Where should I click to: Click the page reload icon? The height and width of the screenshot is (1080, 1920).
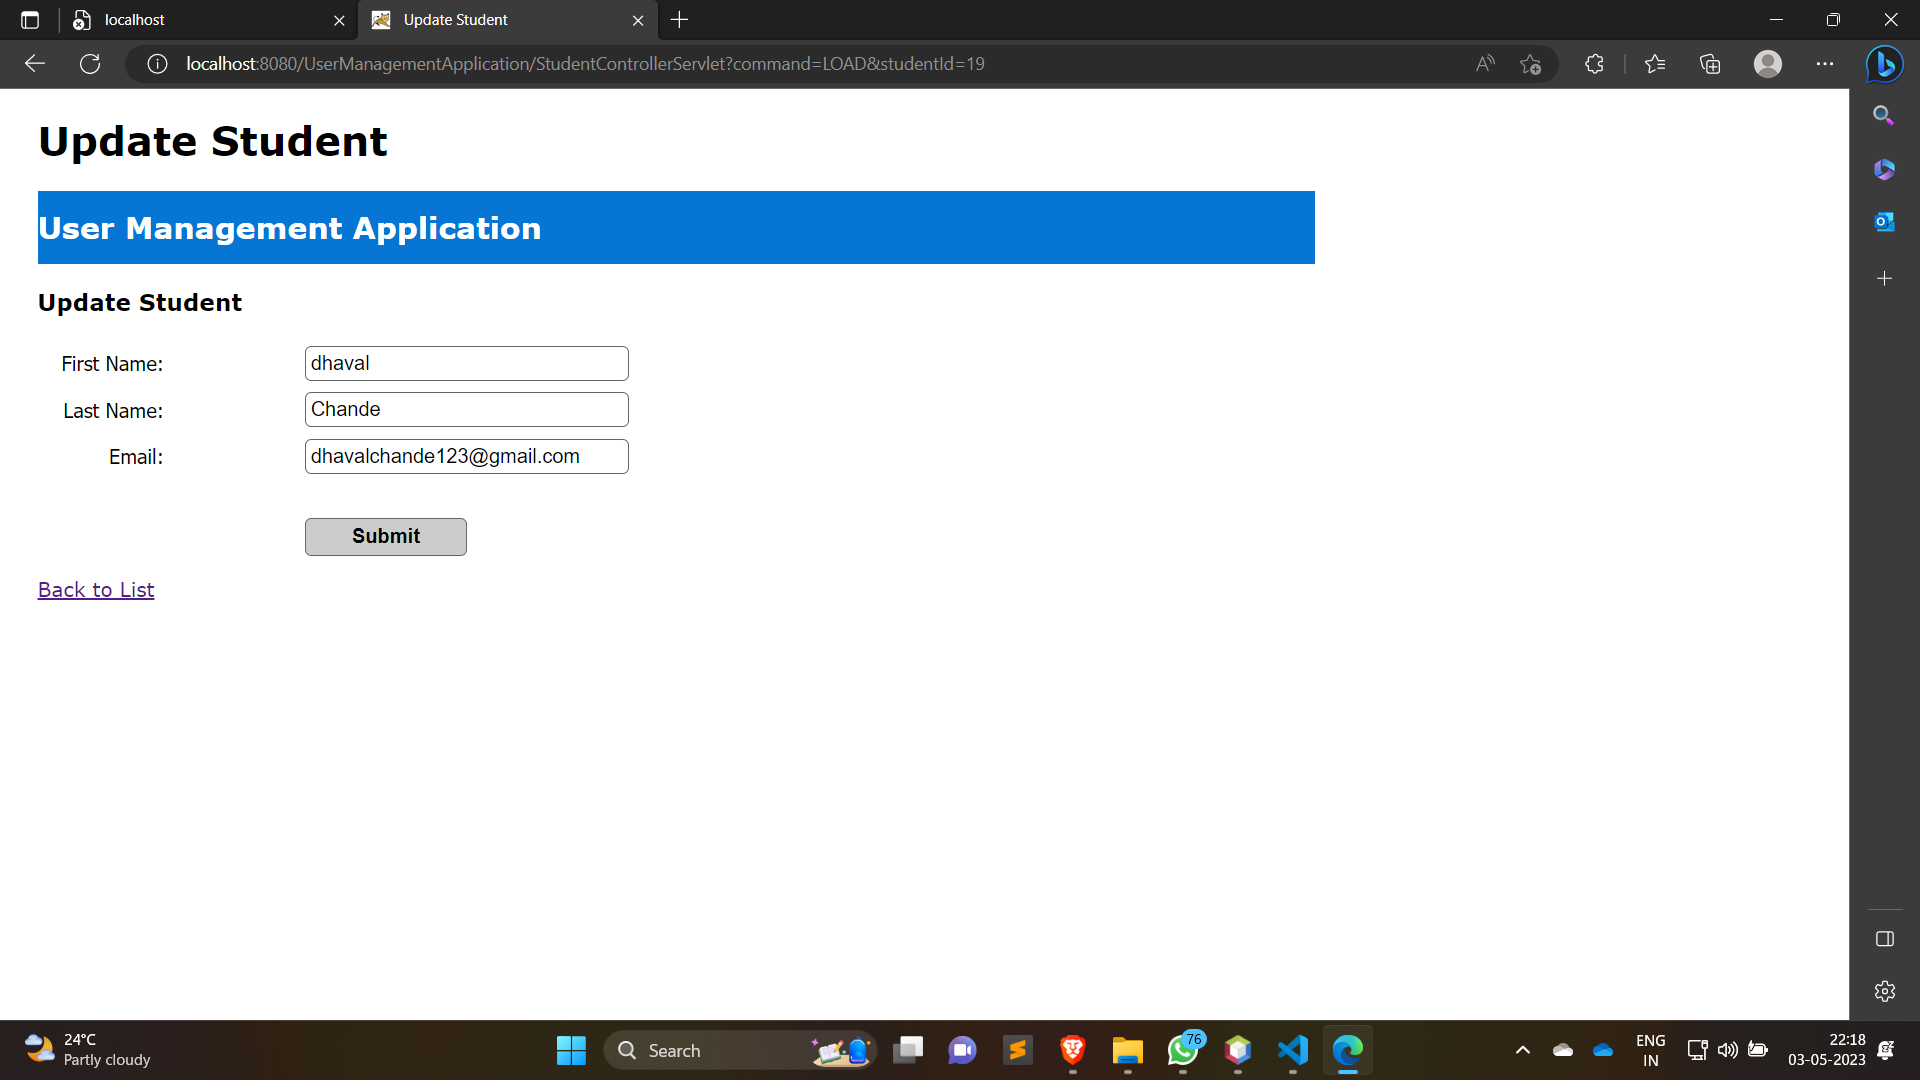click(89, 63)
